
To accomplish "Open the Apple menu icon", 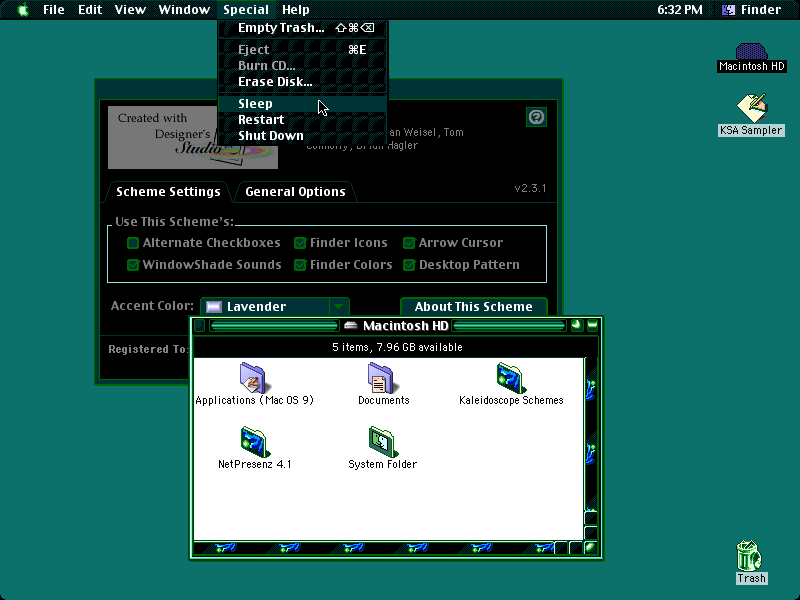I will pos(23,10).
